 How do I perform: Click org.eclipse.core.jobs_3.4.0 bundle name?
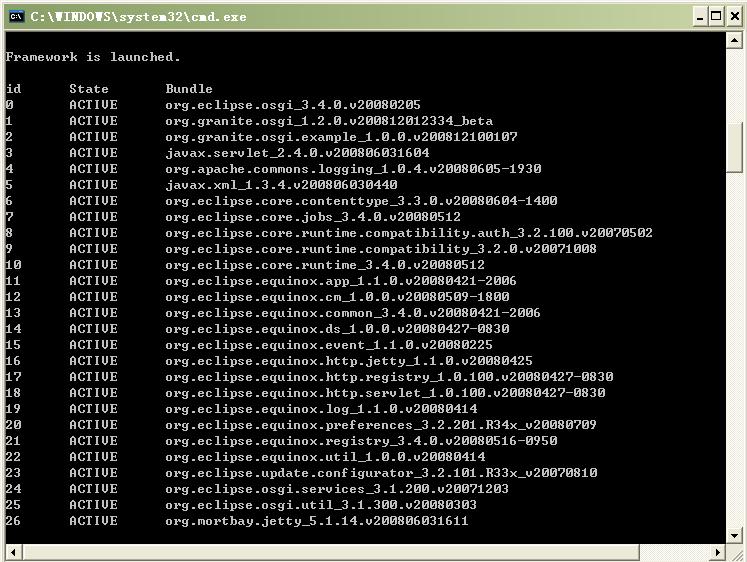pyautogui.click(x=313, y=217)
